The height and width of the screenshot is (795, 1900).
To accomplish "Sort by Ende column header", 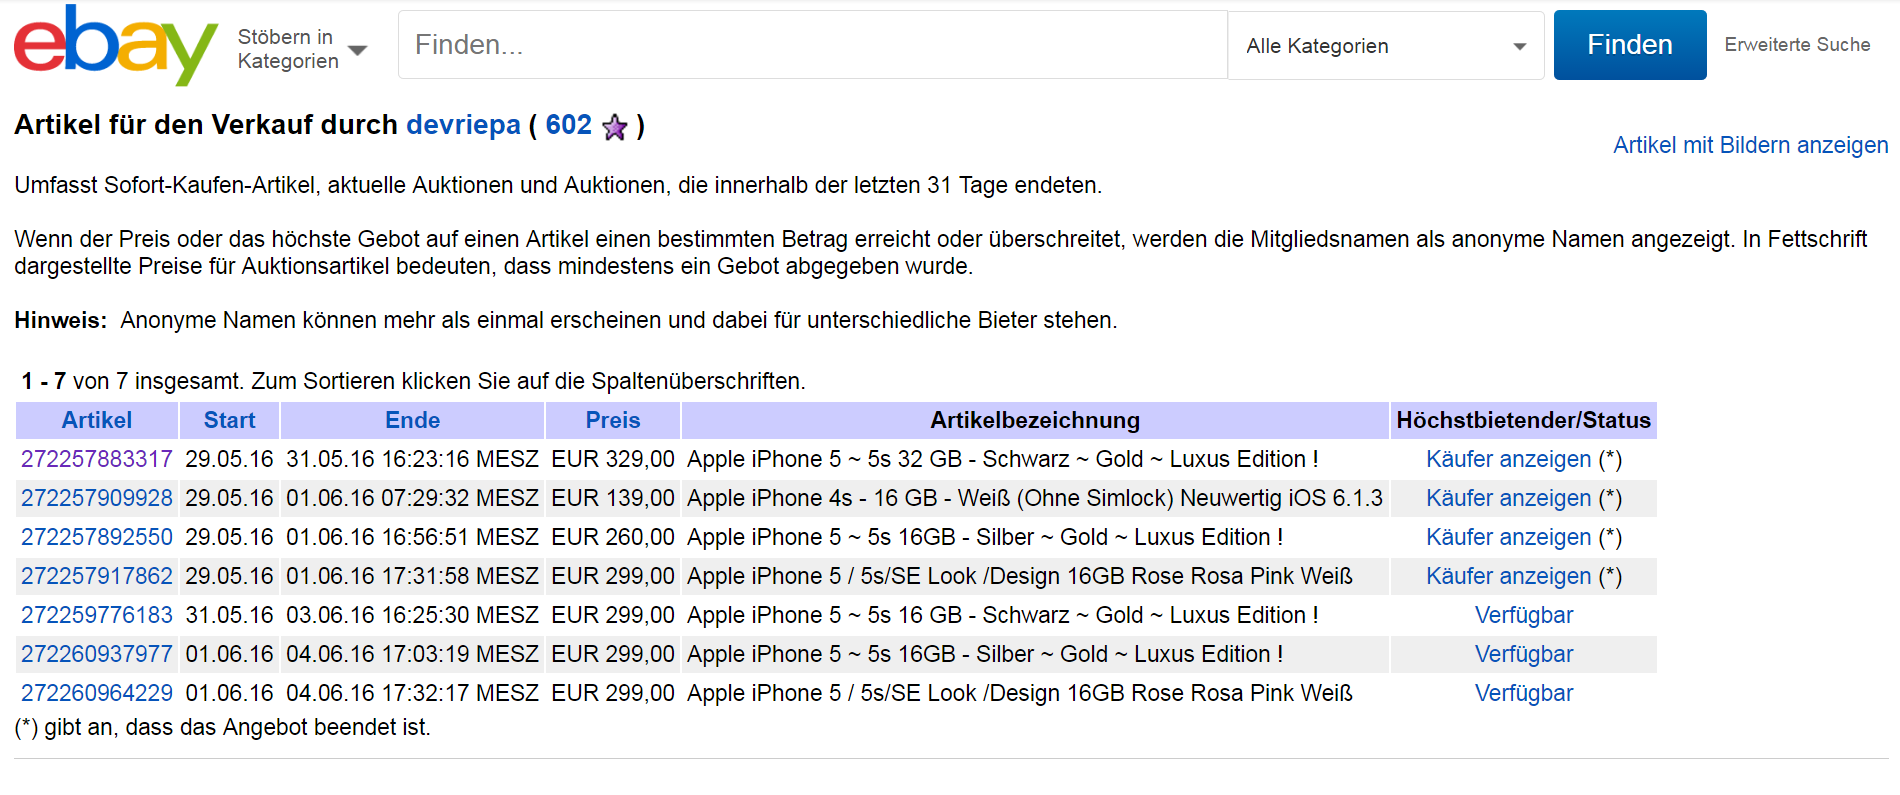I will pos(412,420).
